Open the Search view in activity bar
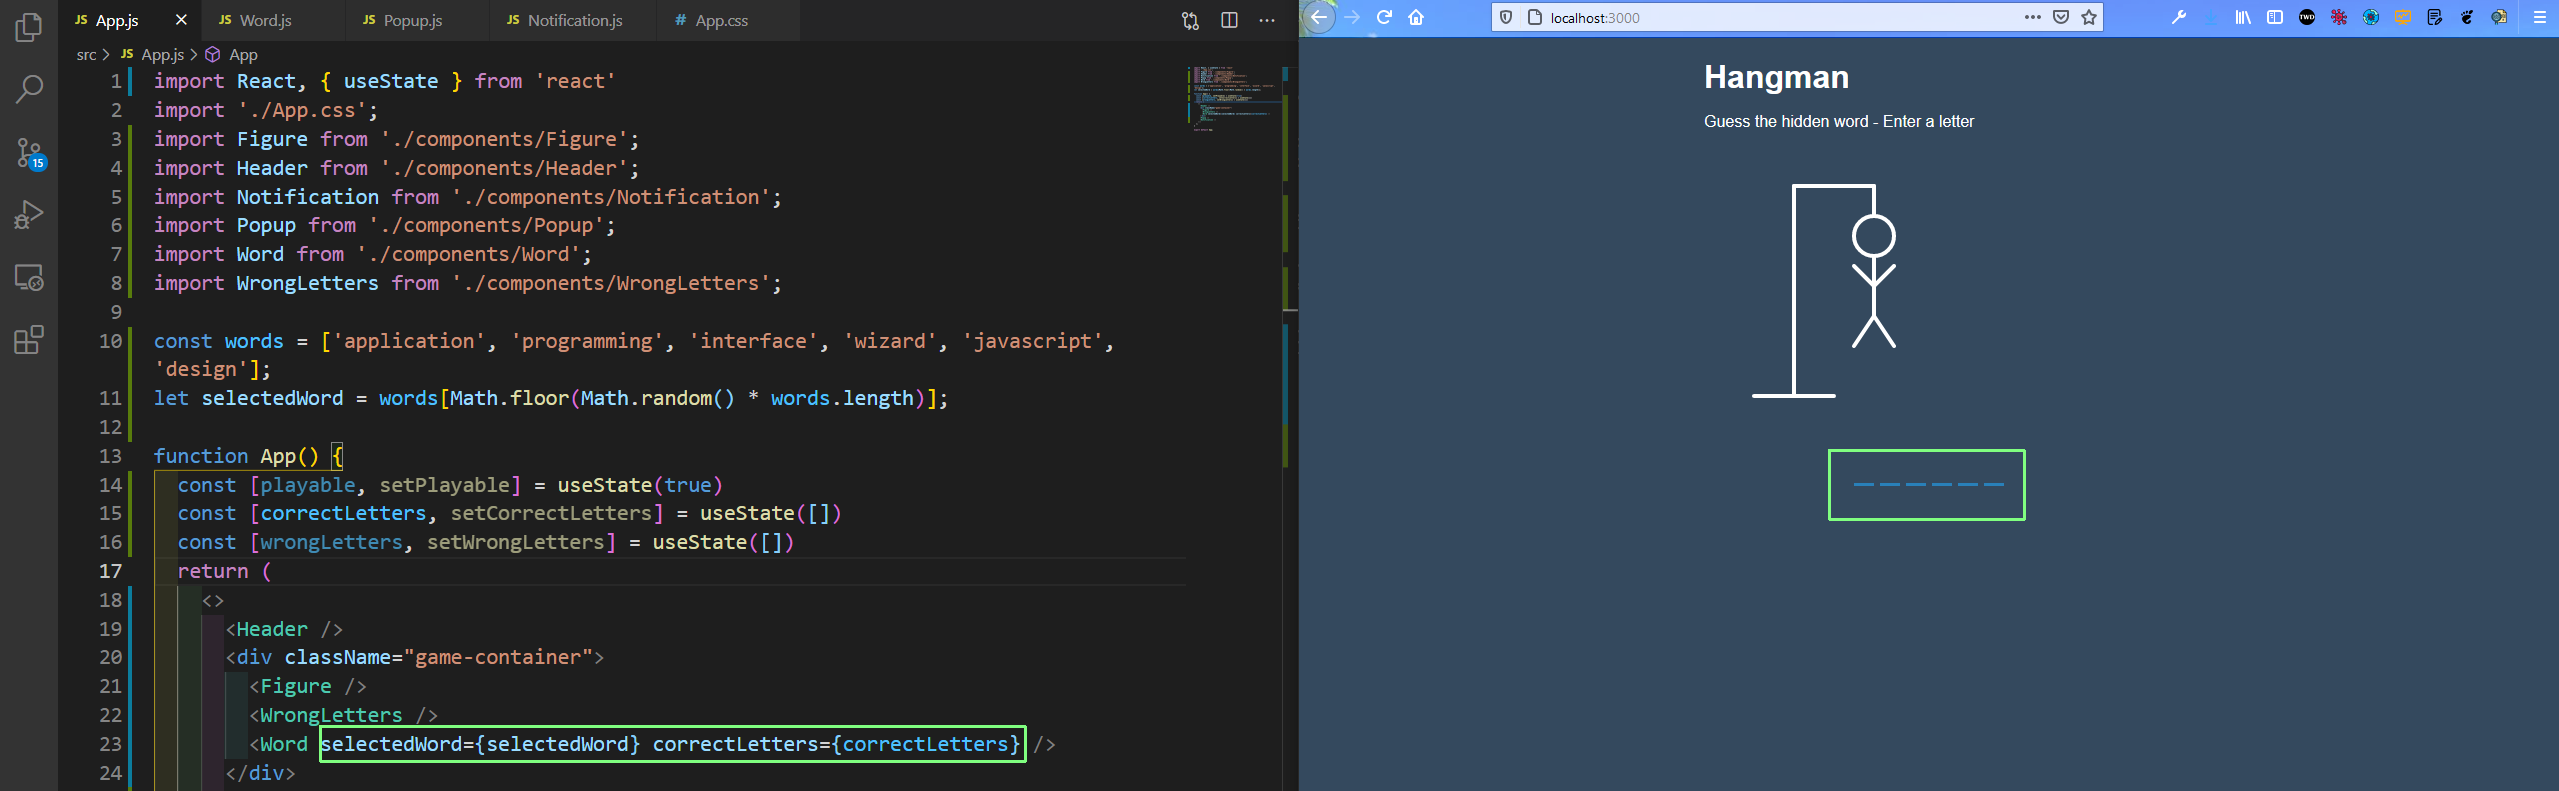 [x=29, y=90]
